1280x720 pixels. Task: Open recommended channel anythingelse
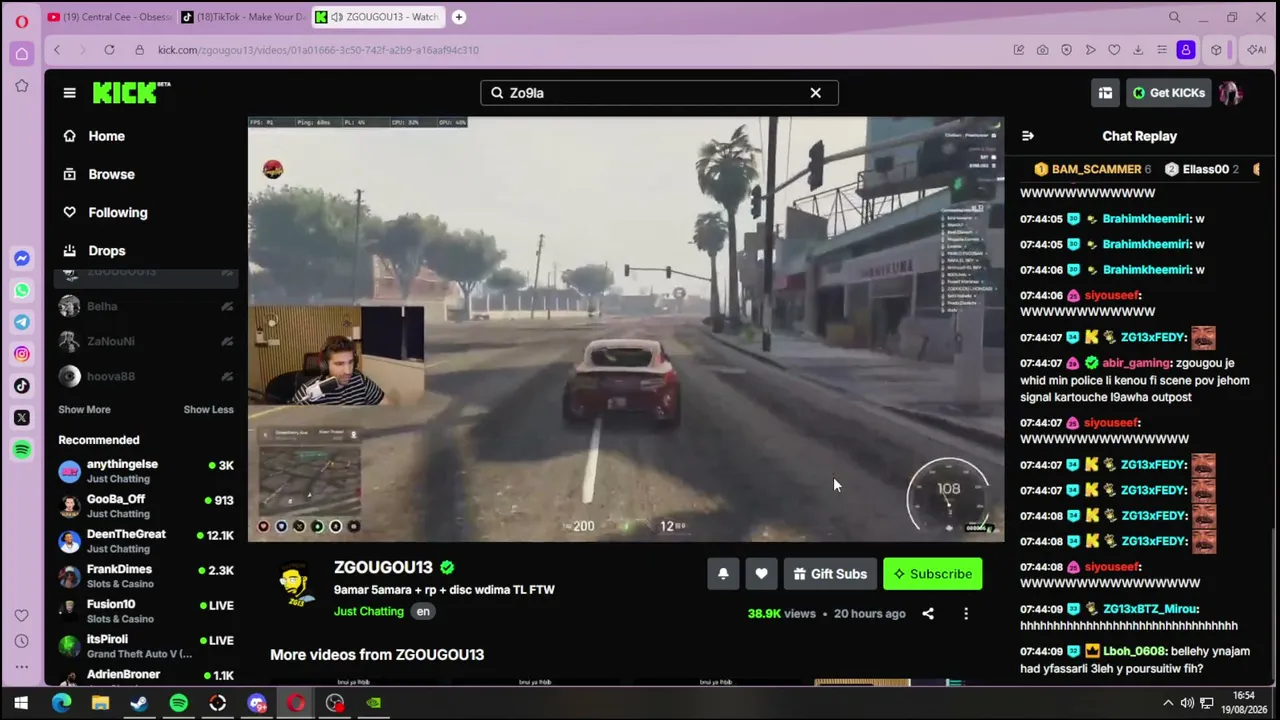146,471
